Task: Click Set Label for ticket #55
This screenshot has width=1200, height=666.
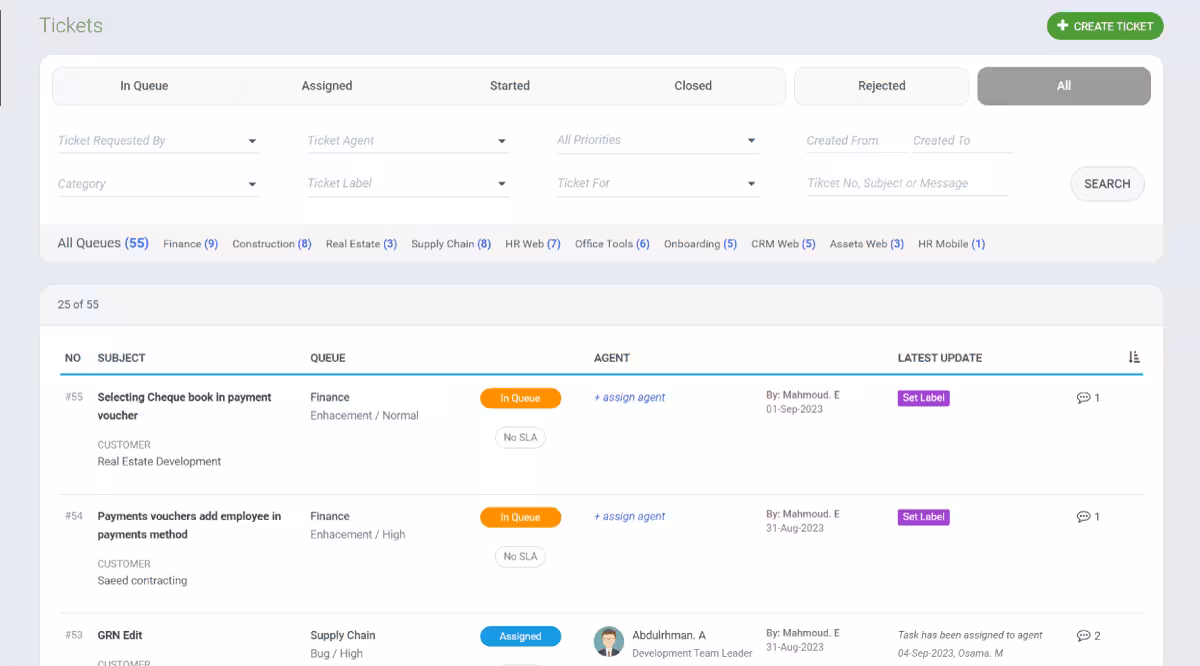Action: pyautogui.click(x=923, y=398)
